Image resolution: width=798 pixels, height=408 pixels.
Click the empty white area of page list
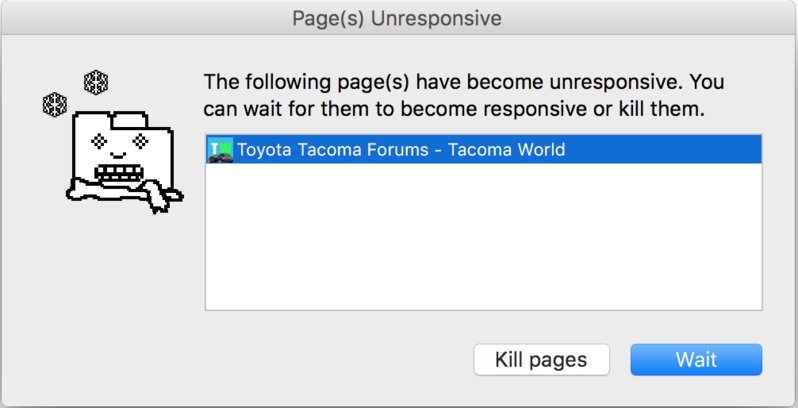pos(483,237)
